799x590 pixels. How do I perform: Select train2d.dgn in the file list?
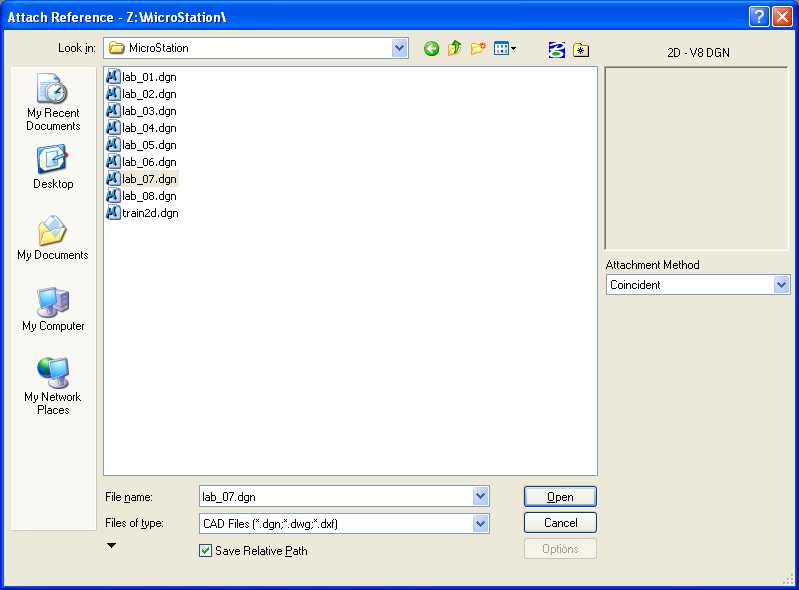coord(150,213)
